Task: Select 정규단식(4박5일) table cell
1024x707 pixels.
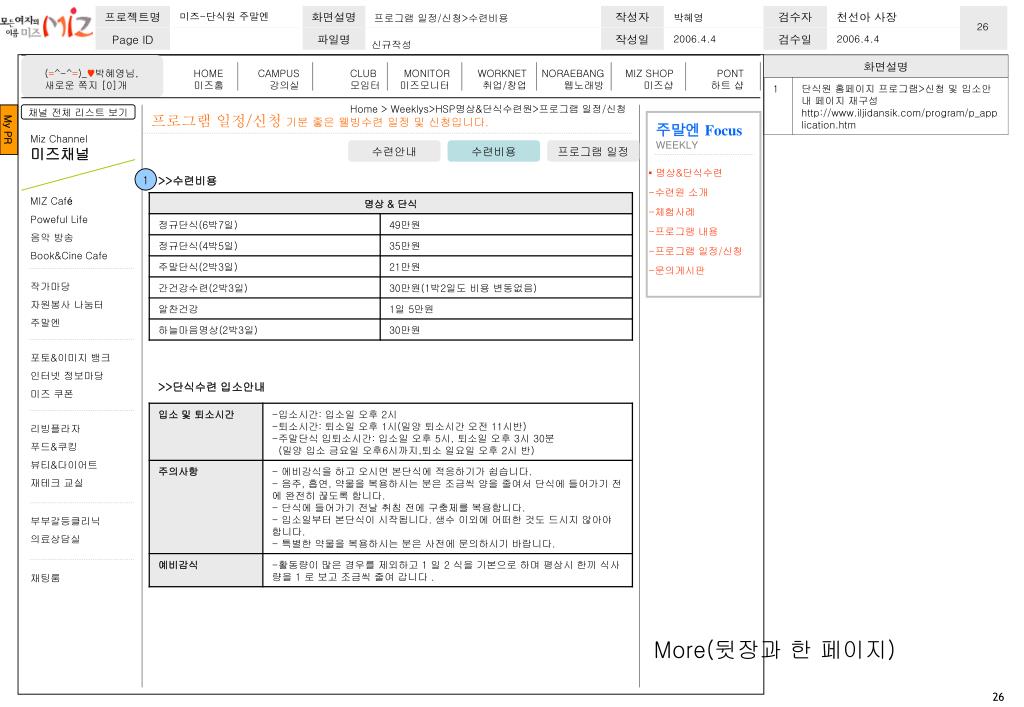Action: pyautogui.click(x=264, y=245)
